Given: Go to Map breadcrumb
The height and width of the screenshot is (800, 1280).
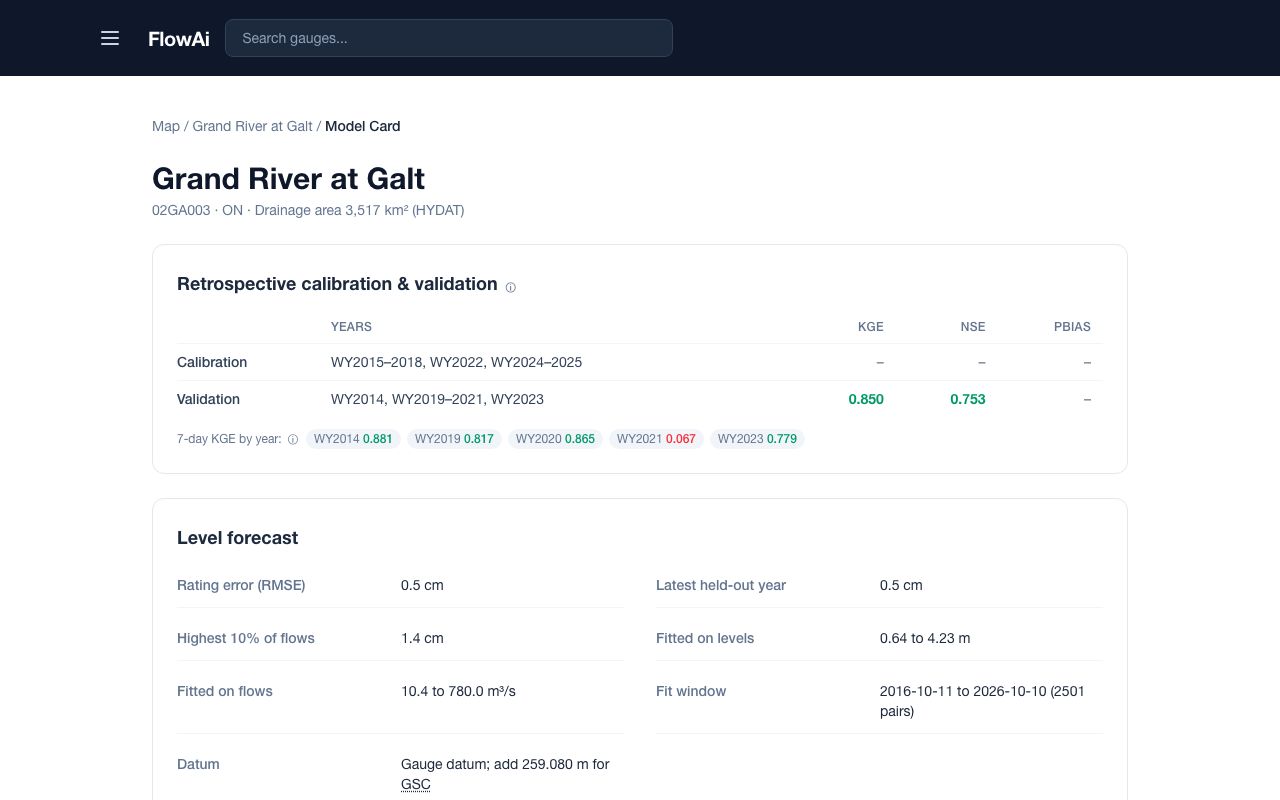Looking at the screenshot, I should tap(166, 126).
